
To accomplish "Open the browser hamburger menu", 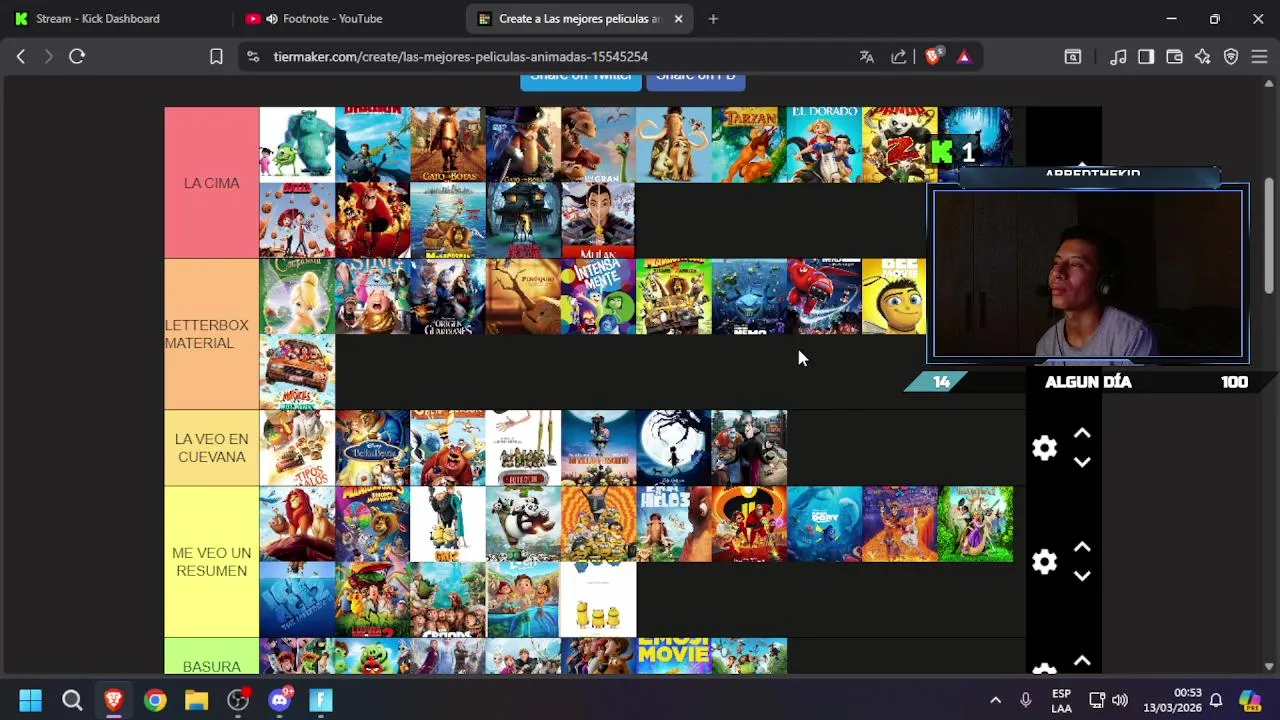I will (1259, 57).
